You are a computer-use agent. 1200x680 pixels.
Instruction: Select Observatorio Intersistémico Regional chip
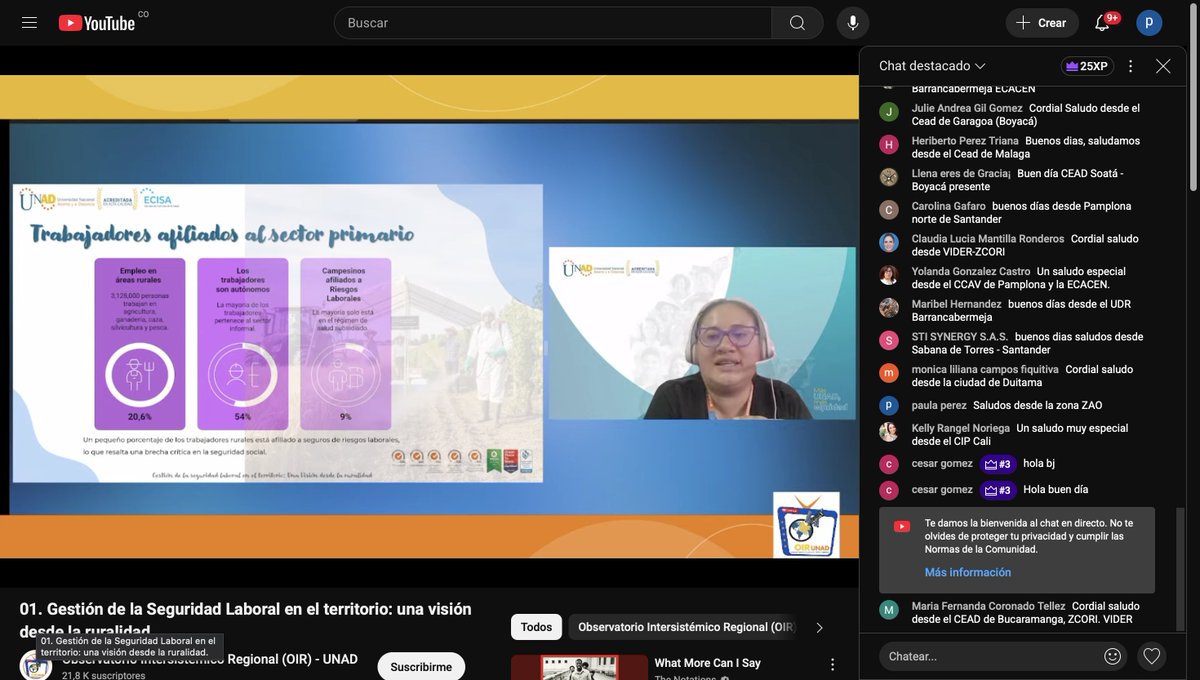click(x=684, y=627)
